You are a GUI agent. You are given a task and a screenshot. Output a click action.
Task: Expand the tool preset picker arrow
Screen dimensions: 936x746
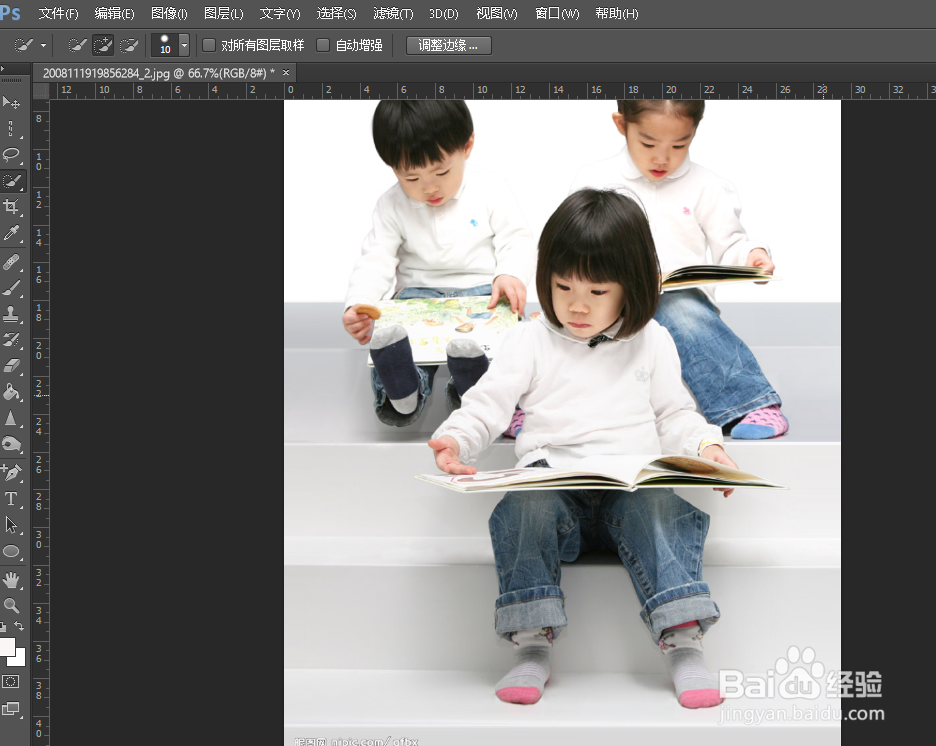click(x=44, y=45)
